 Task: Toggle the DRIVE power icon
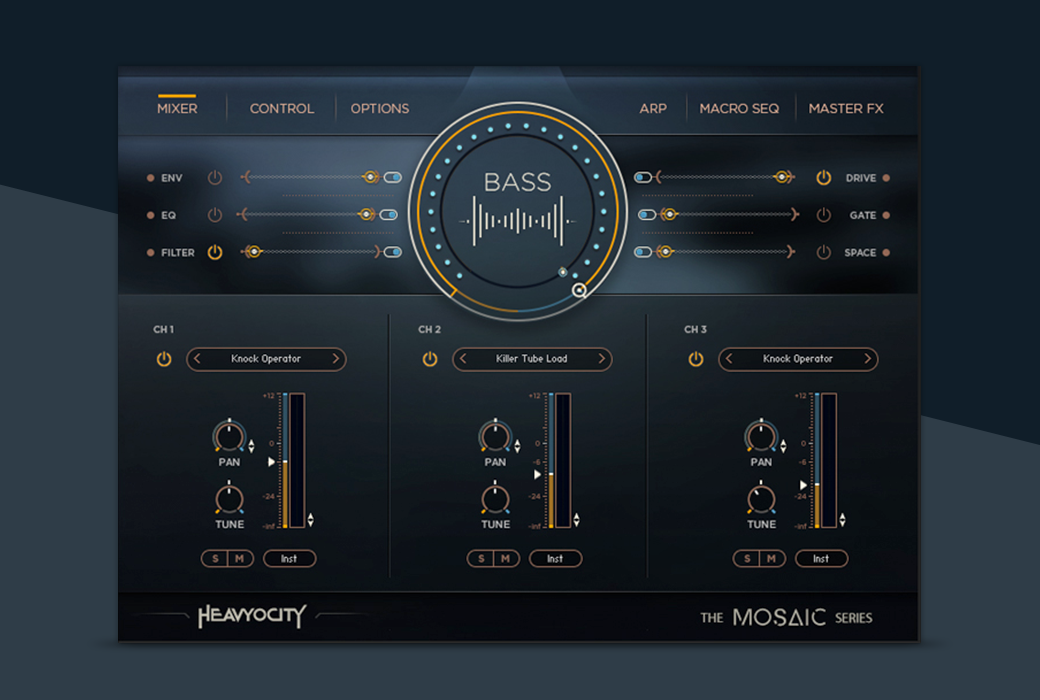click(823, 177)
